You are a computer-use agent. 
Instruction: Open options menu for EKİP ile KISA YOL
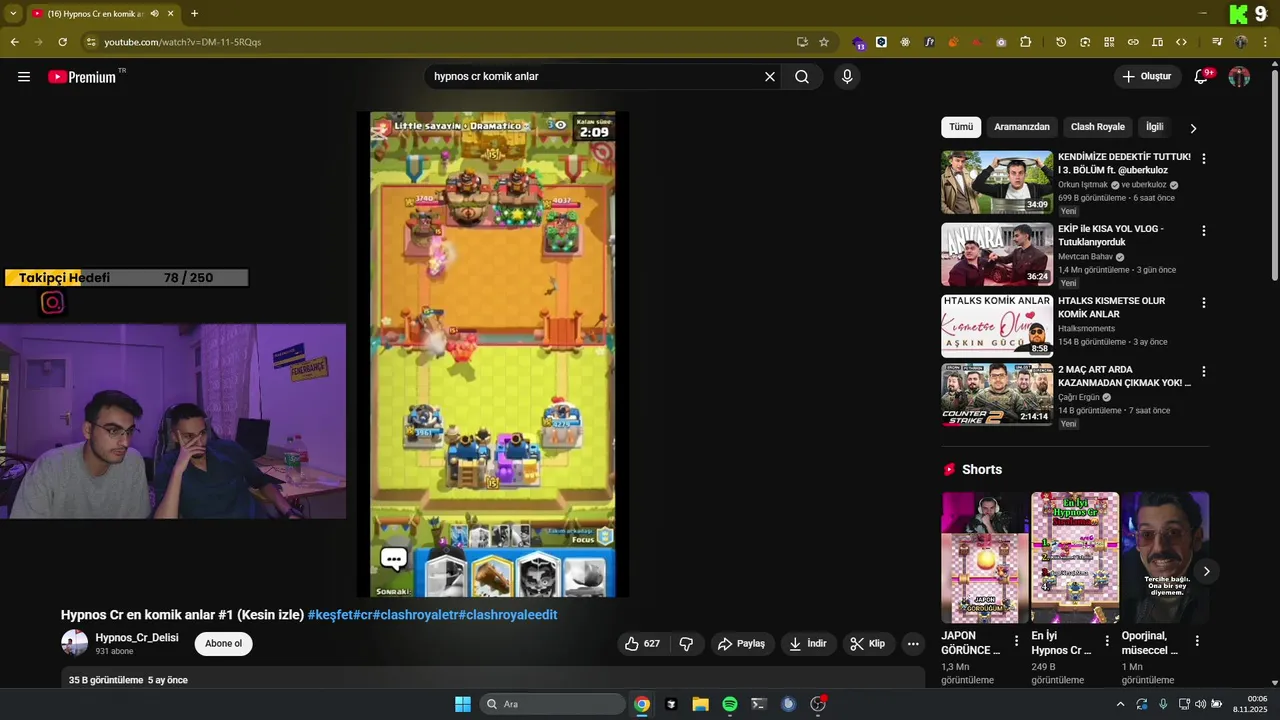click(1204, 231)
